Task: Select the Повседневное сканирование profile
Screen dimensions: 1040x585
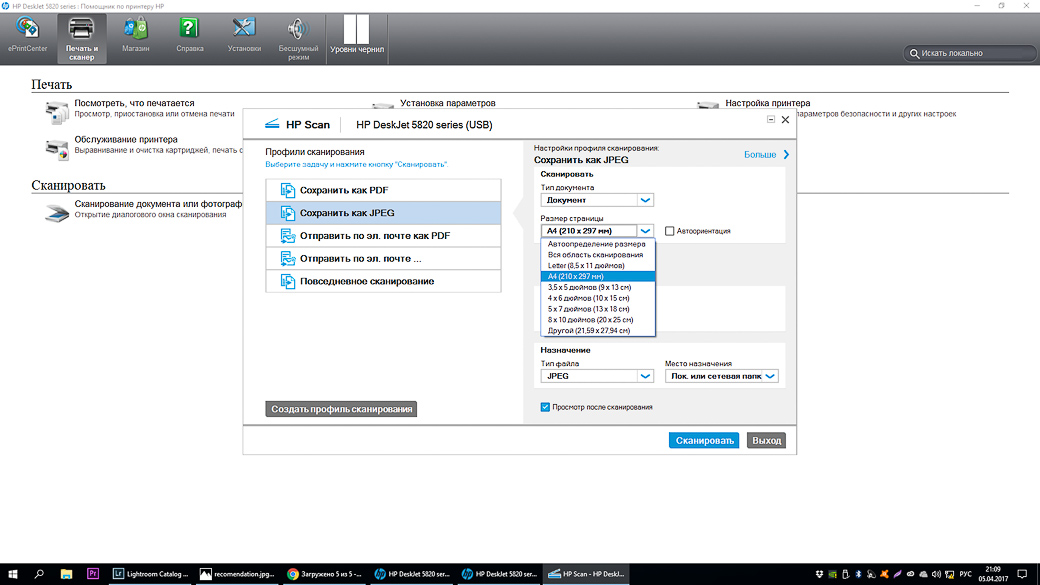Action: 383,281
